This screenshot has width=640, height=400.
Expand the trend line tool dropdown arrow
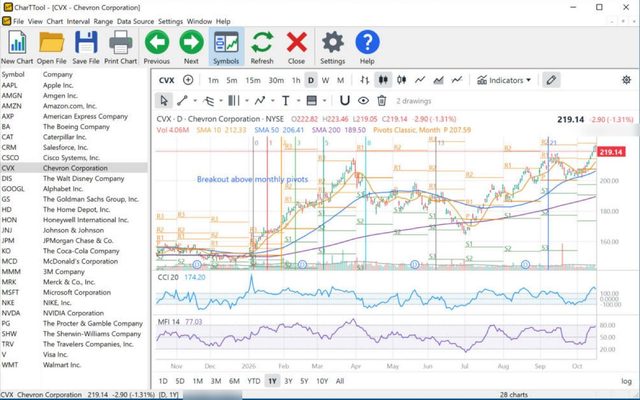195,101
